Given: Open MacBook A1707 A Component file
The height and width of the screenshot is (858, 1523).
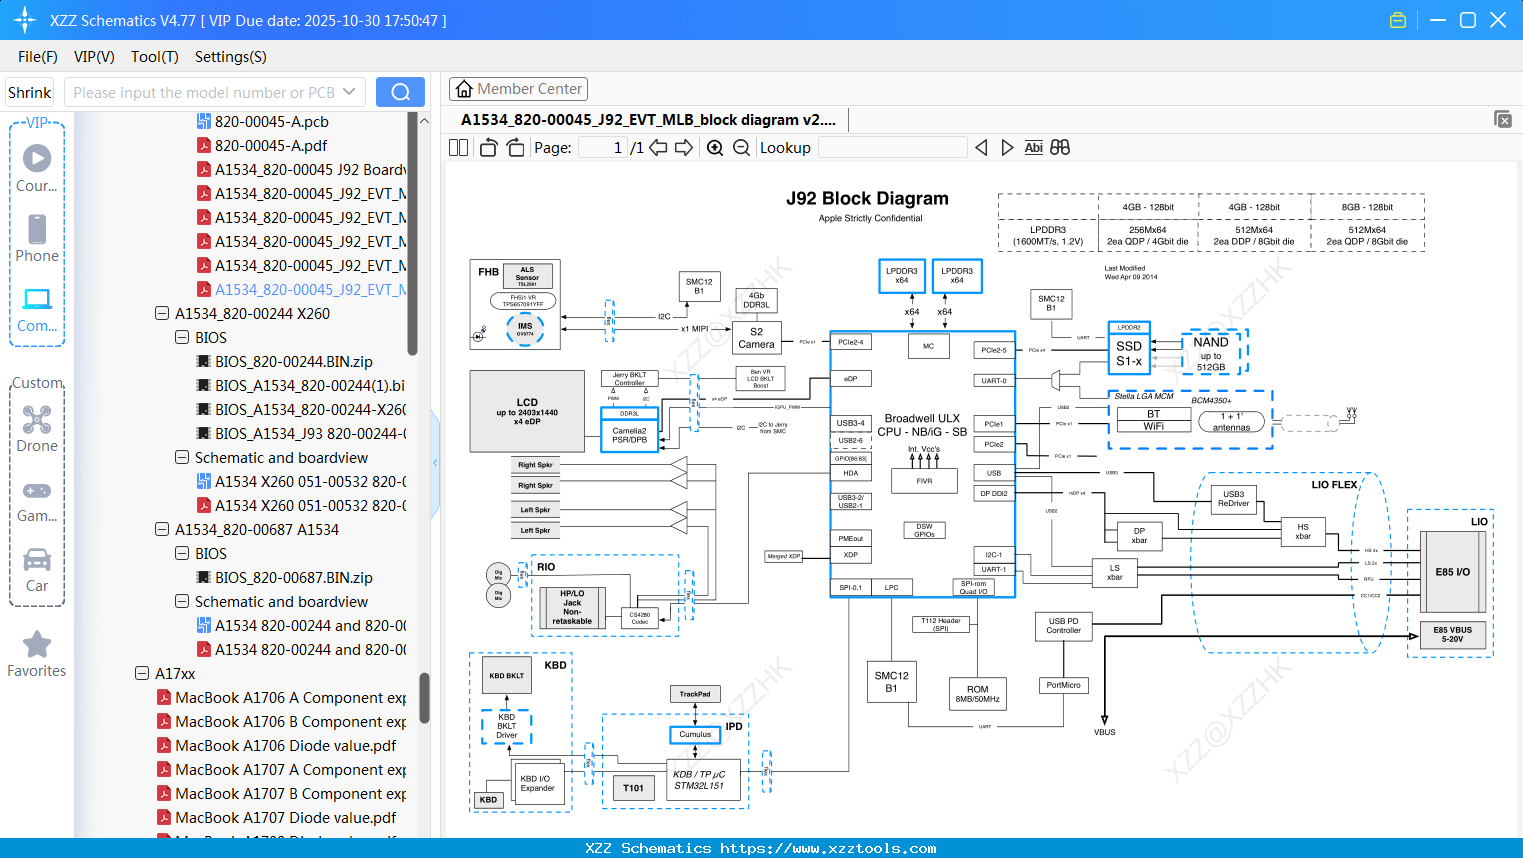Looking at the screenshot, I should 291,770.
